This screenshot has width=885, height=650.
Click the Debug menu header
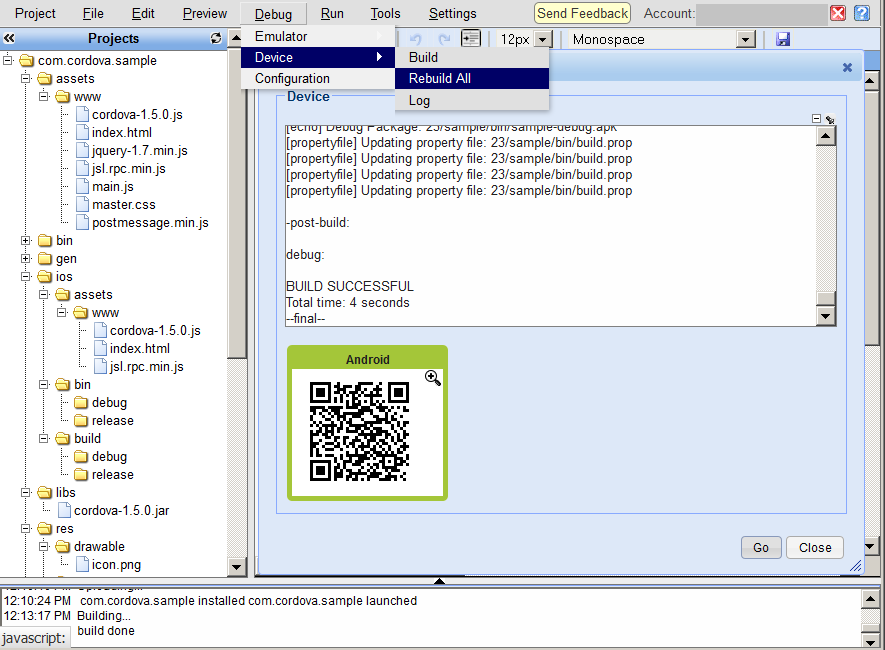coord(273,14)
